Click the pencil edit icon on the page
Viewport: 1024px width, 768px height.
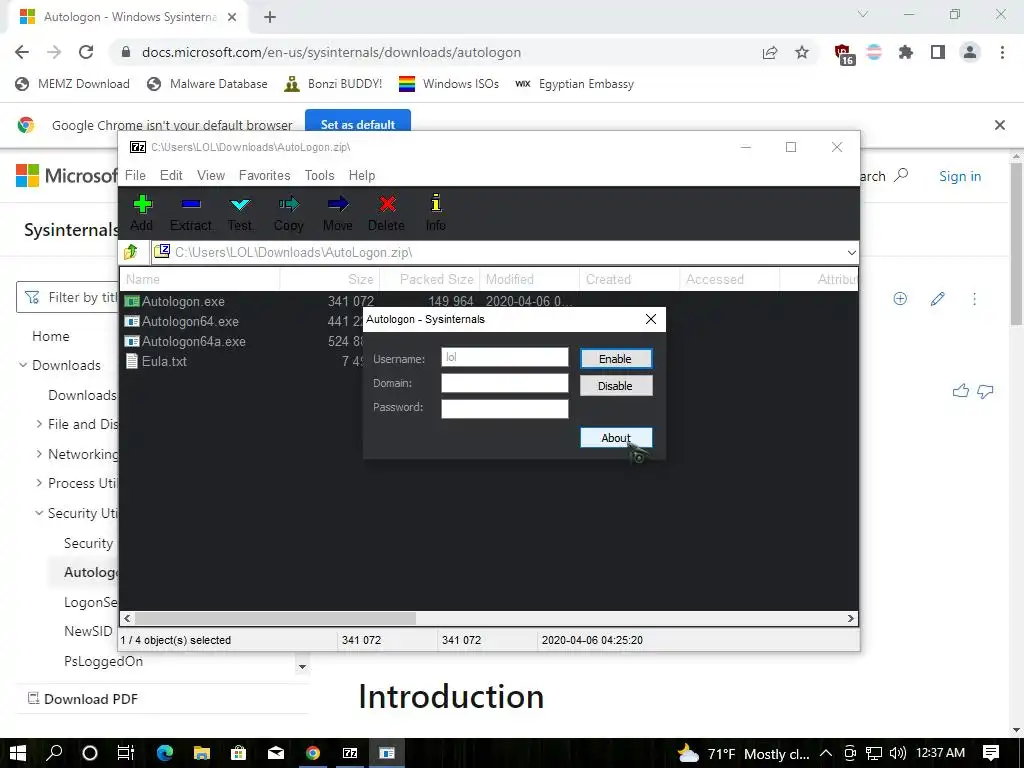pos(938,298)
